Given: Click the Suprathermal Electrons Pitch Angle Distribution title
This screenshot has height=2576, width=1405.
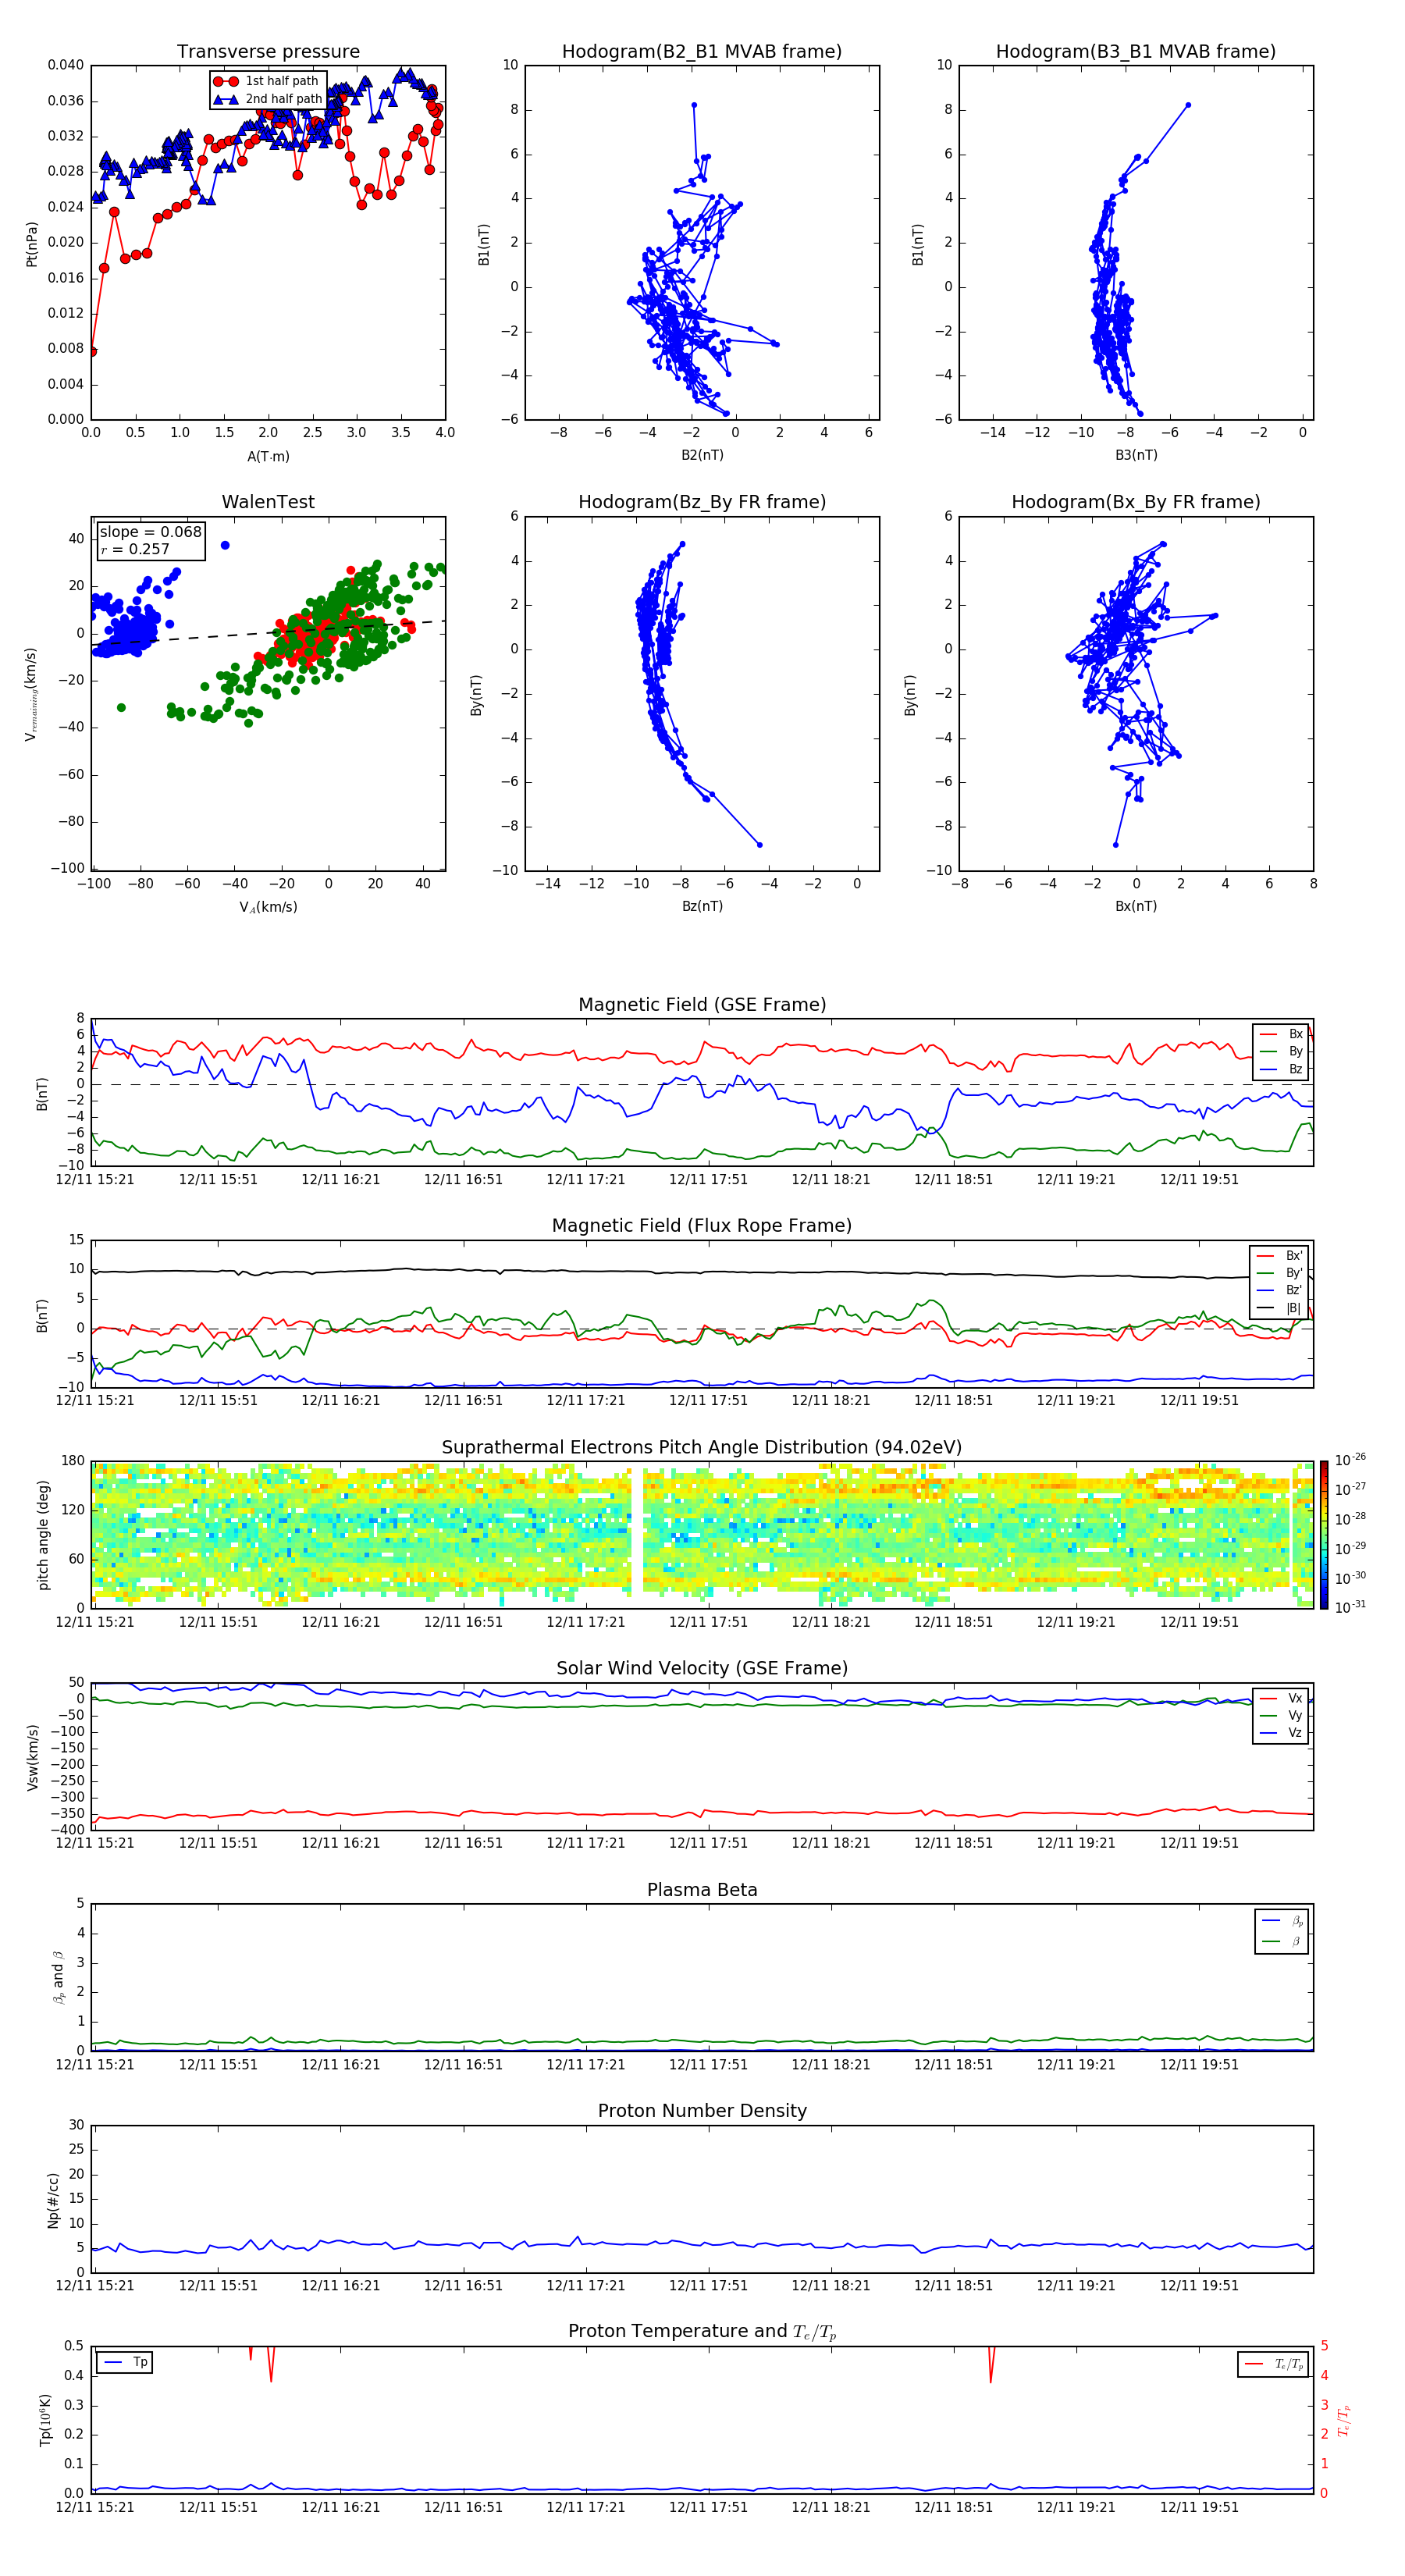Looking at the screenshot, I should click(x=702, y=1448).
